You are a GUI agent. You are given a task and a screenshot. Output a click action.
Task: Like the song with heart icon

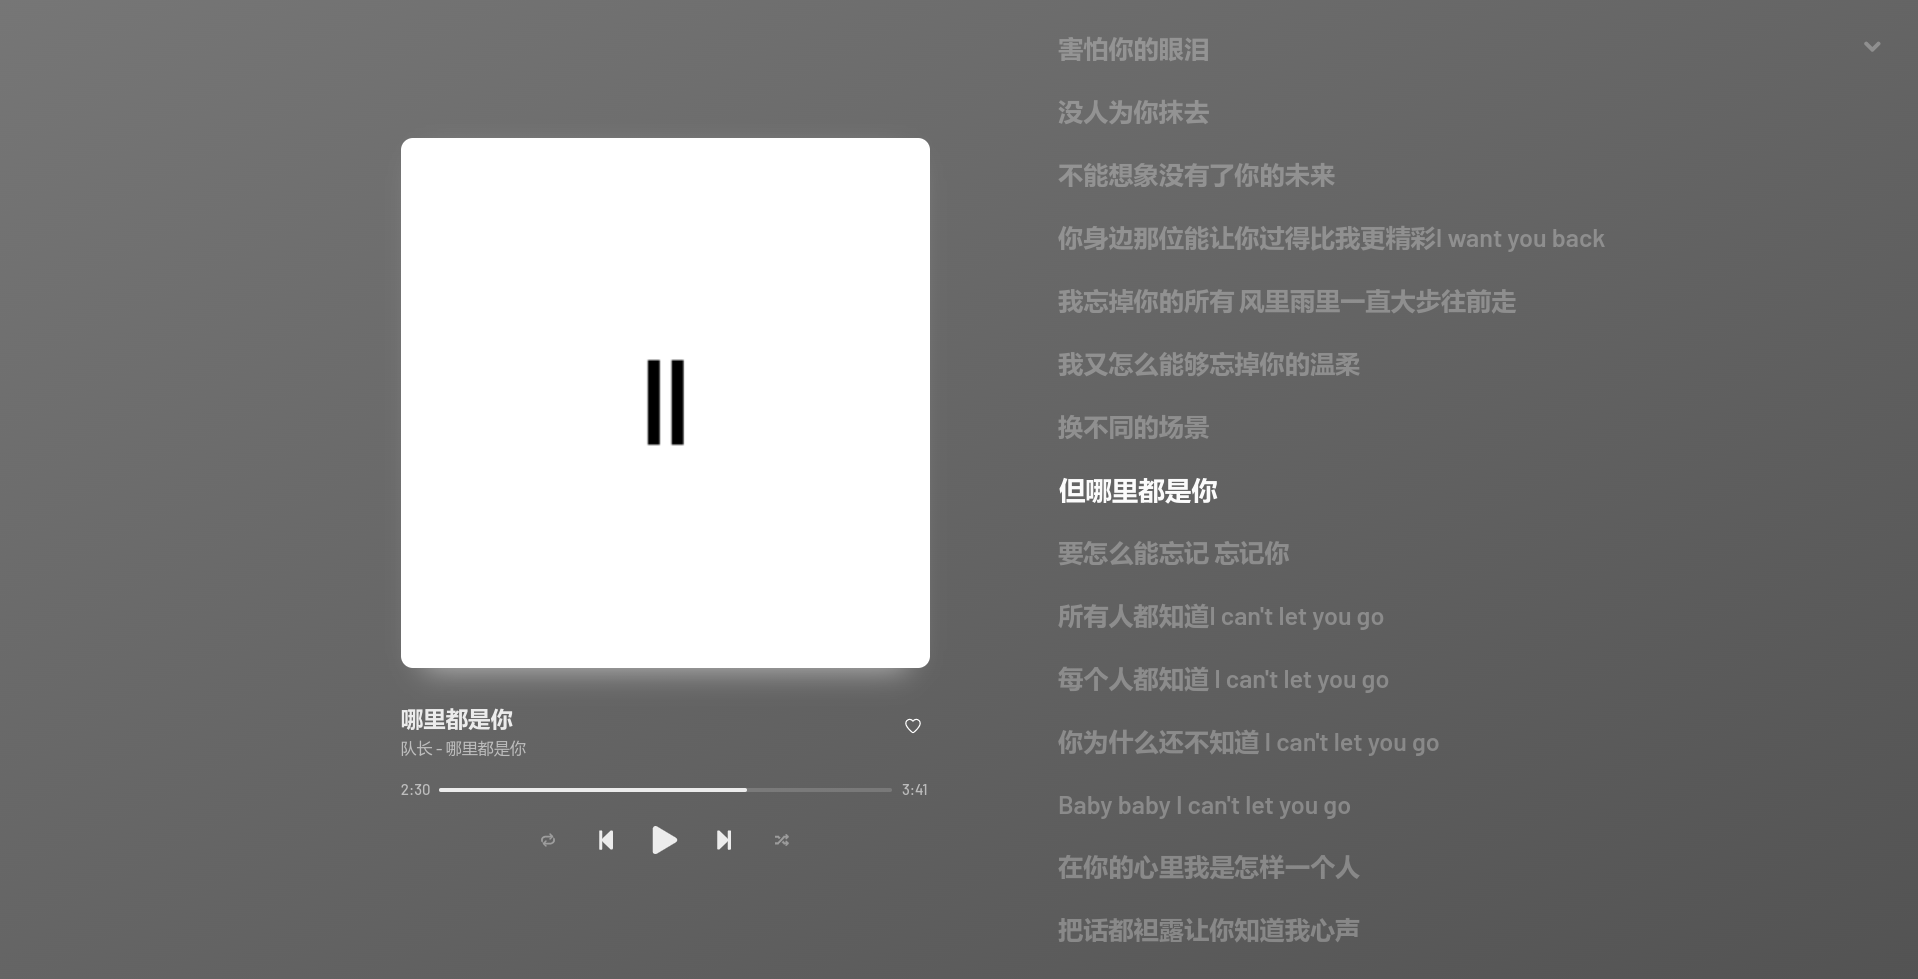point(912,726)
